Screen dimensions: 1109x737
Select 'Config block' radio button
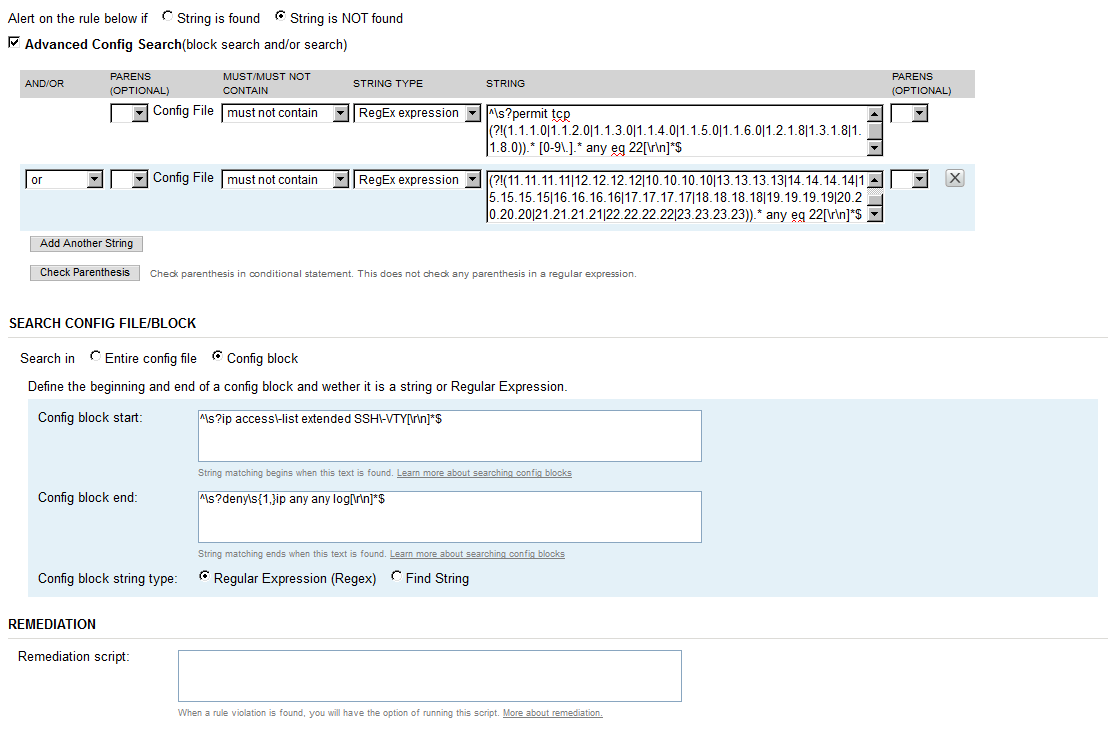[217, 356]
